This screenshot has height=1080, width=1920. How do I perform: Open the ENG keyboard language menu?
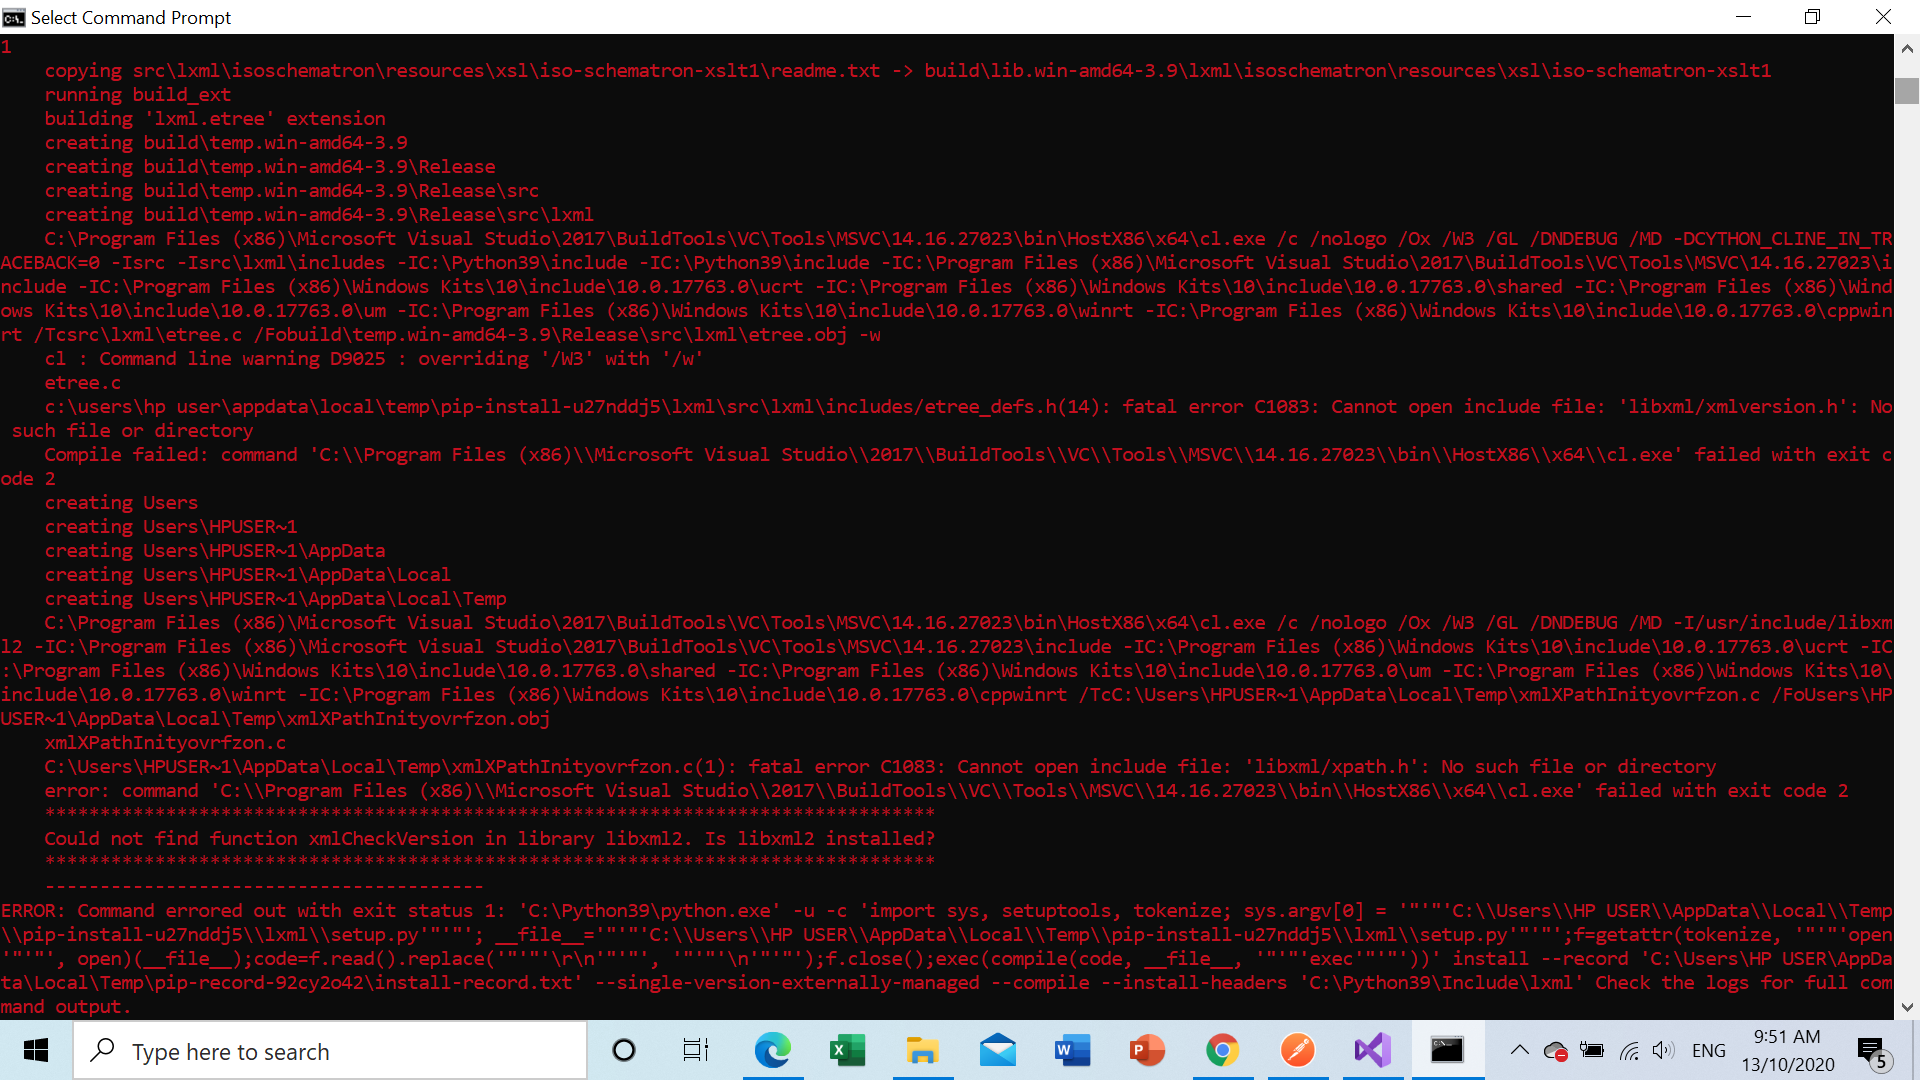pos(1710,1050)
